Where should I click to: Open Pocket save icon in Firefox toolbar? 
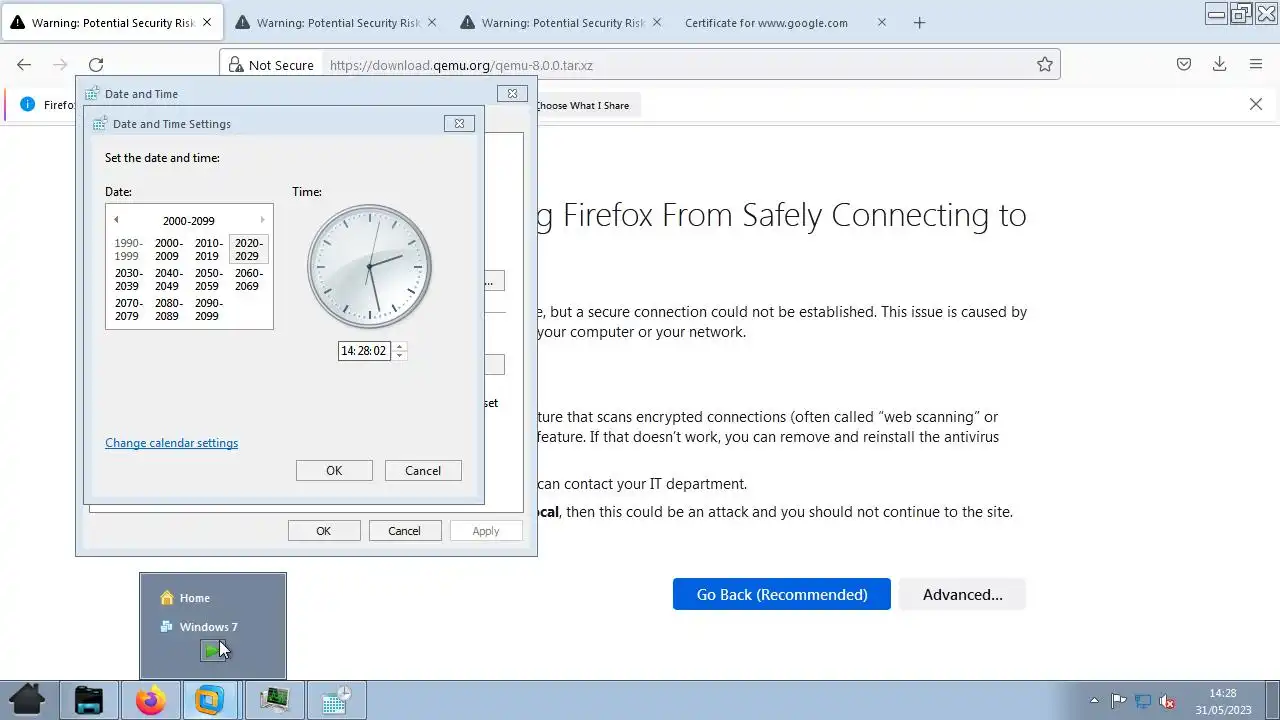click(x=1183, y=64)
